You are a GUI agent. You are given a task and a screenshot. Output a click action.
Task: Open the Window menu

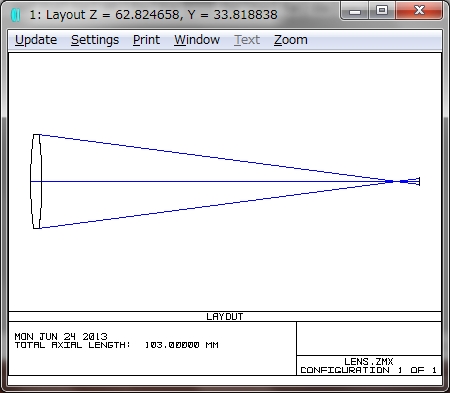(197, 40)
